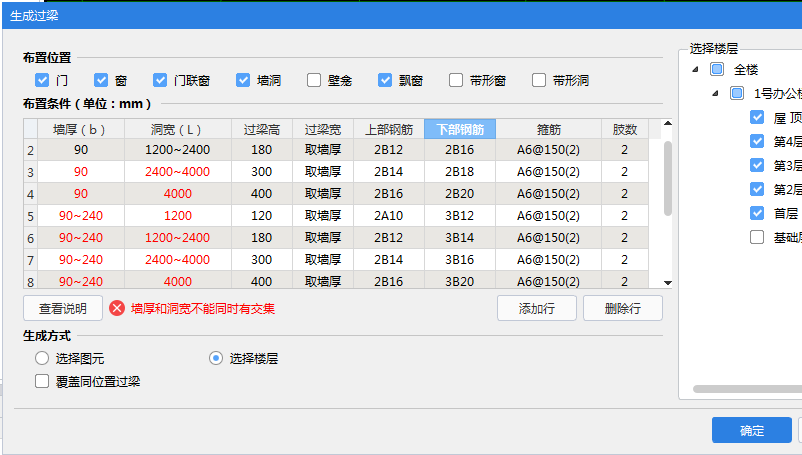Screen dimensions: 802x455
Task: Enable the 带形窗 checkbox
Action: coord(456,80)
